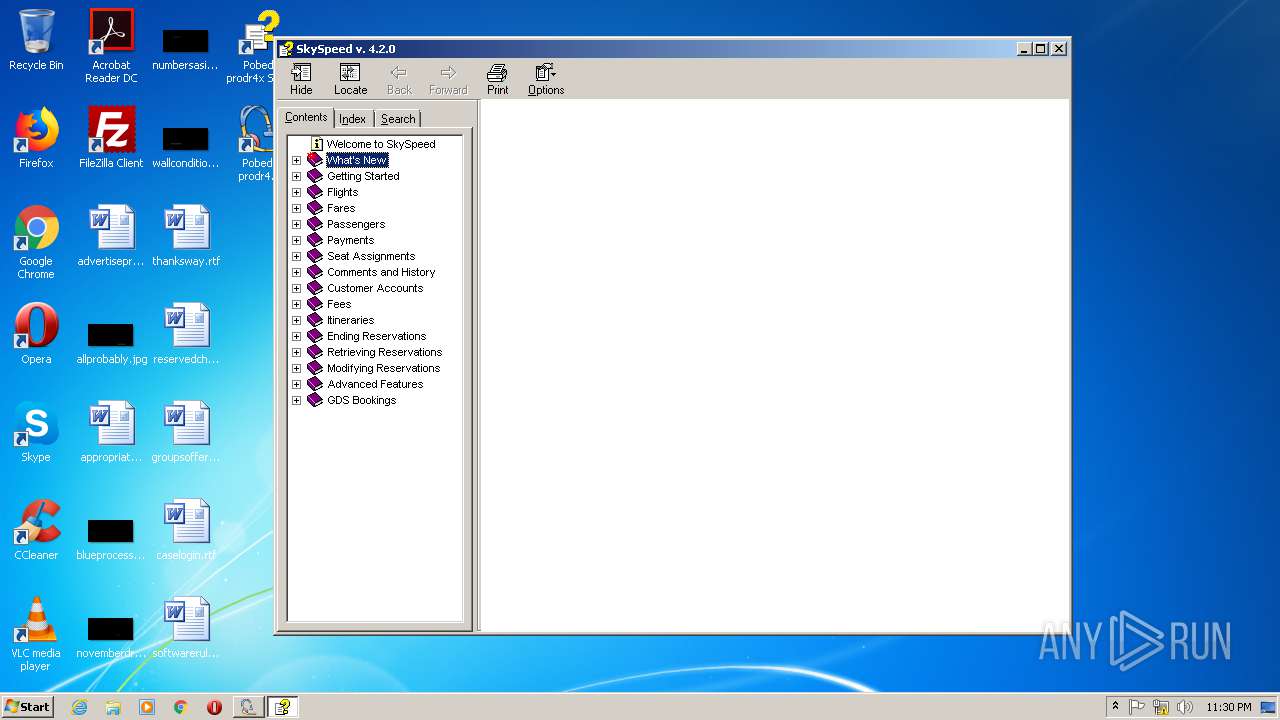Select the Advanced Features topic label
Screen dimensions: 1280x720
[x=375, y=384]
